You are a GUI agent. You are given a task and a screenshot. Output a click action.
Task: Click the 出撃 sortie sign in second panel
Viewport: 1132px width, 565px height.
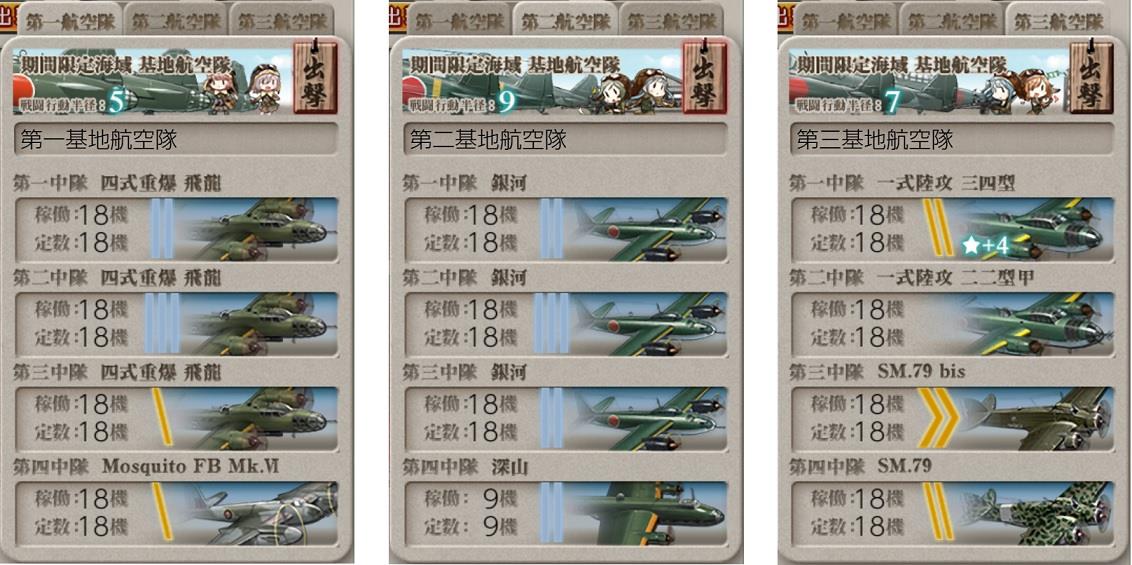(704, 78)
